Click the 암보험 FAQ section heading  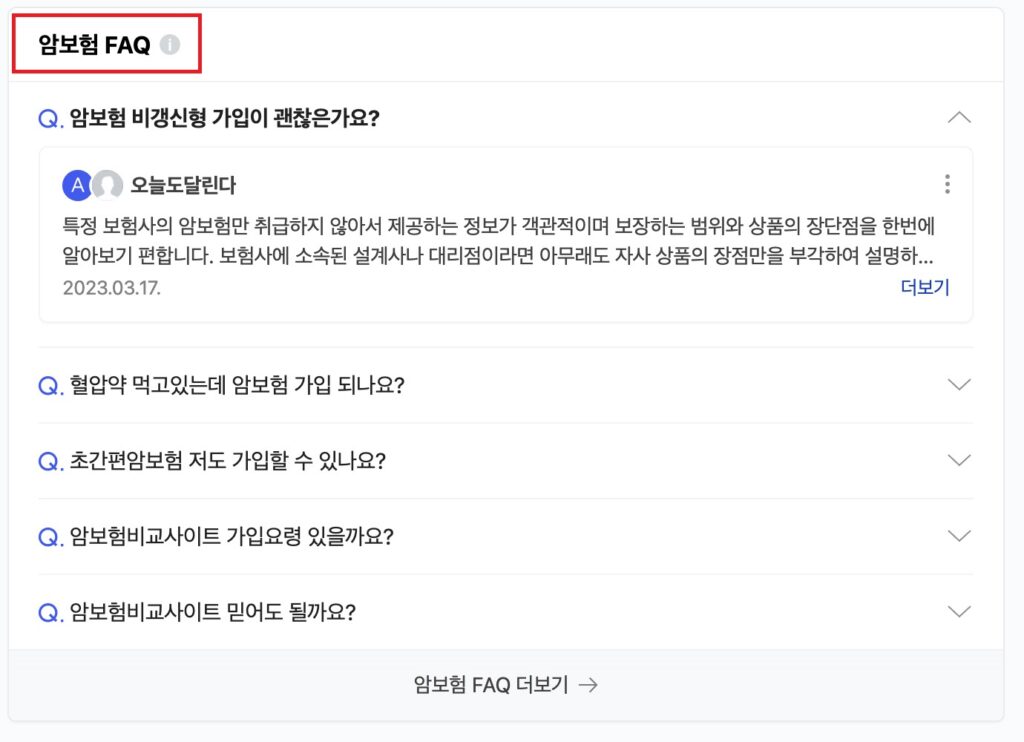(x=94, y=45)
